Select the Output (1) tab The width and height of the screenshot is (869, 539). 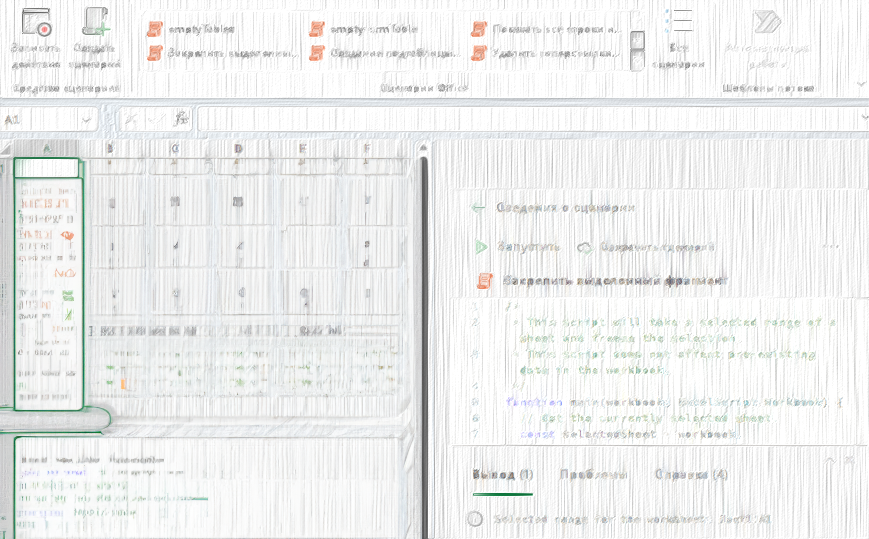coord(503,475)
